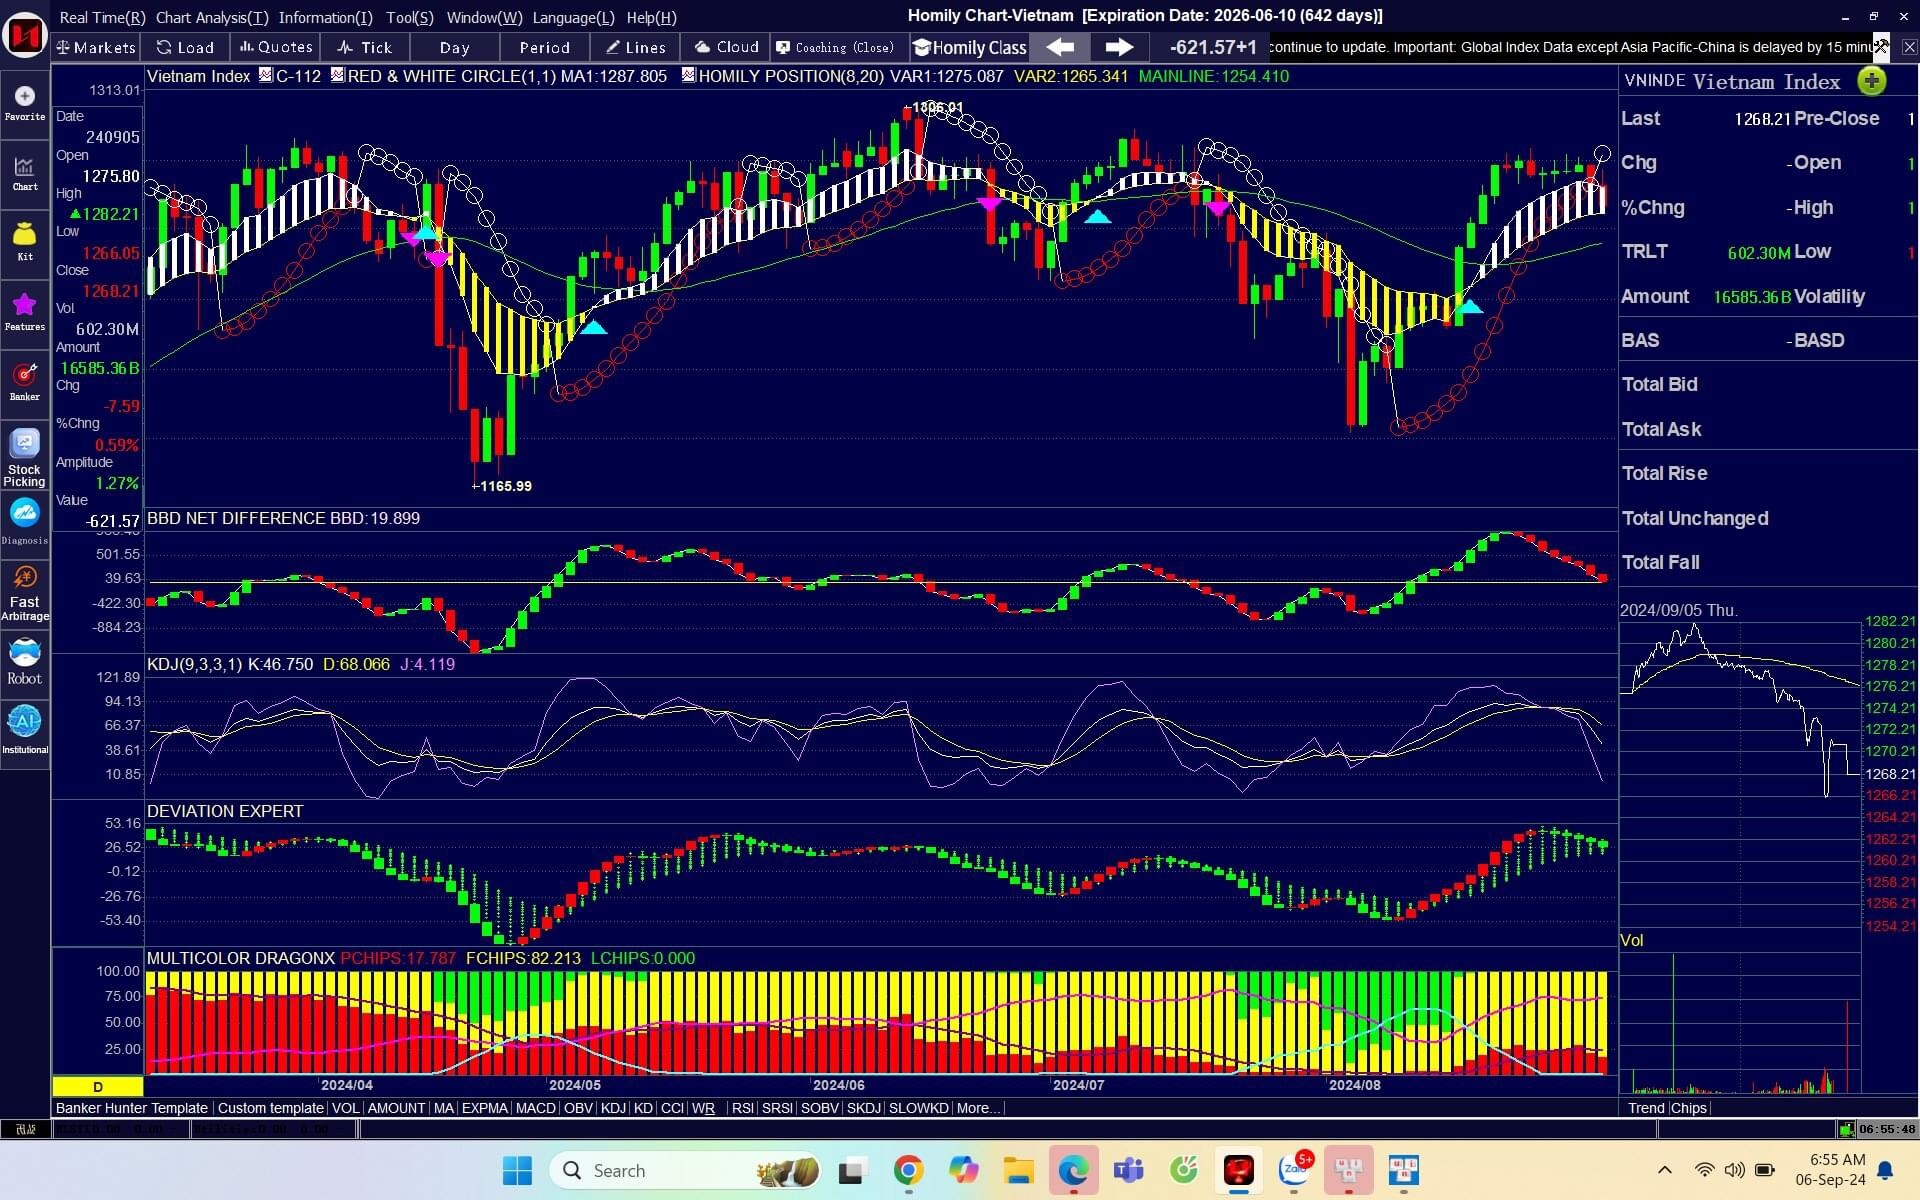Click the KDJ(9,3,3,1) indicator title

click(x=194, y=664)
